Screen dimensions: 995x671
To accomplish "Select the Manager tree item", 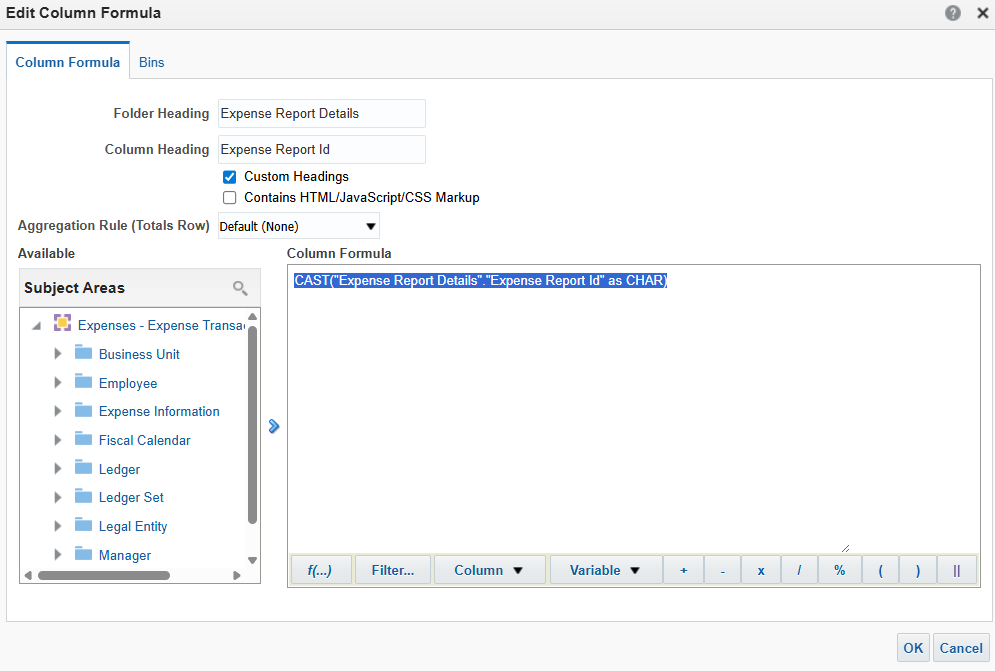I will click(125, 555).
